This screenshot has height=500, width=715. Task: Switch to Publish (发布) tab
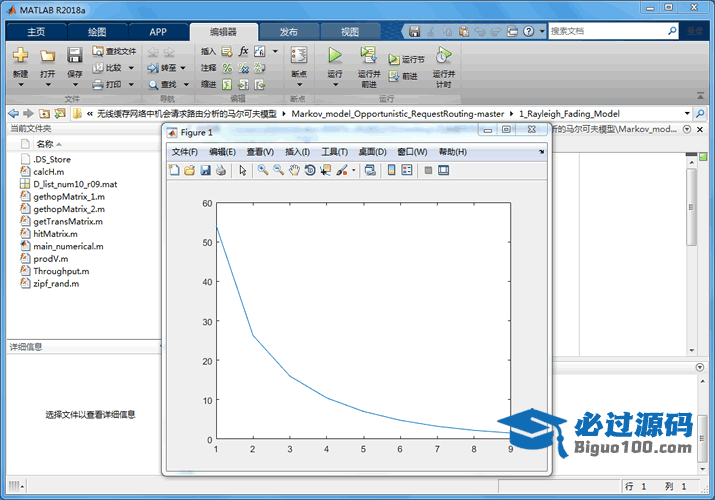pyautogui.click(x=289, y=32)
